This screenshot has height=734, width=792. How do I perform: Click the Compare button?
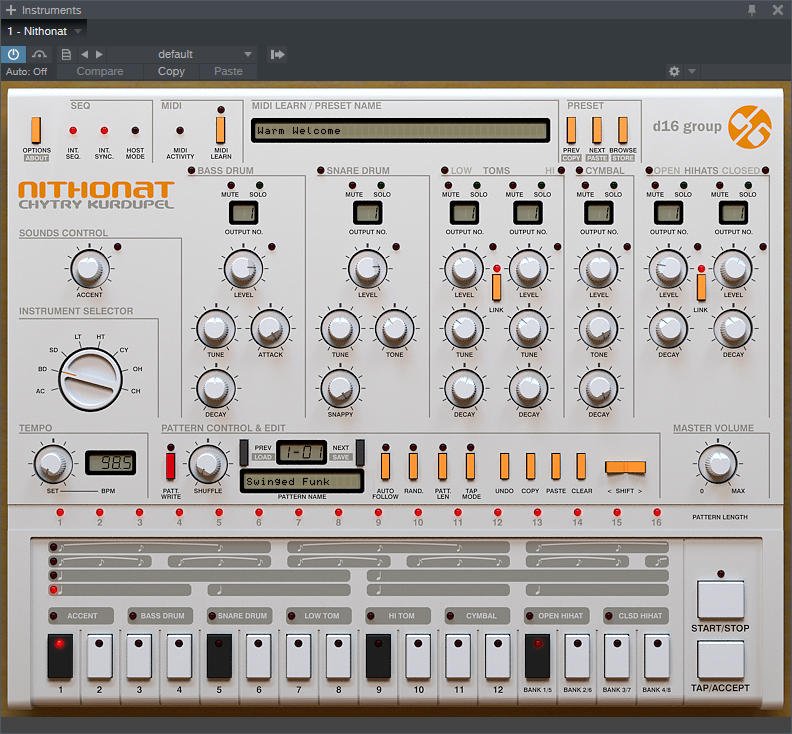[100, 71]
